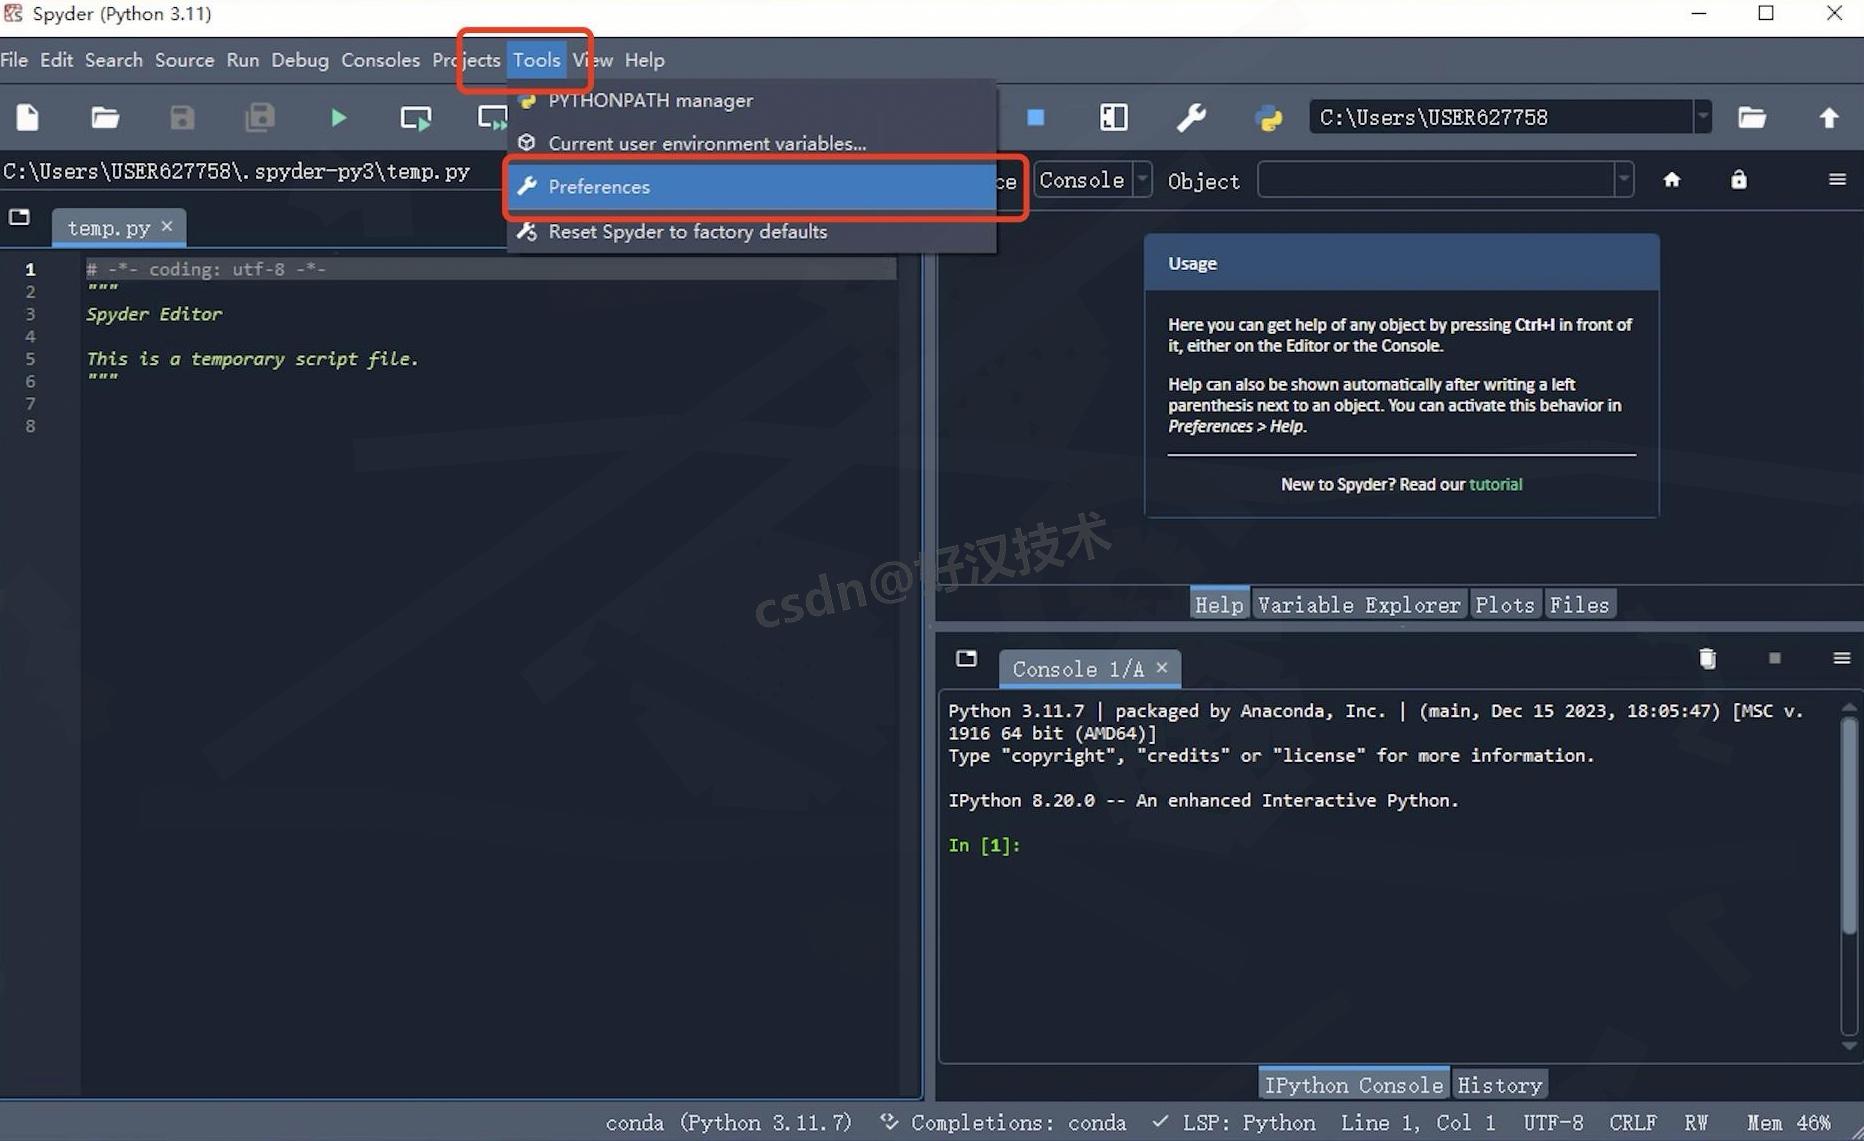Interrupt the kernel in Console pane

[x=1775, y=658]
